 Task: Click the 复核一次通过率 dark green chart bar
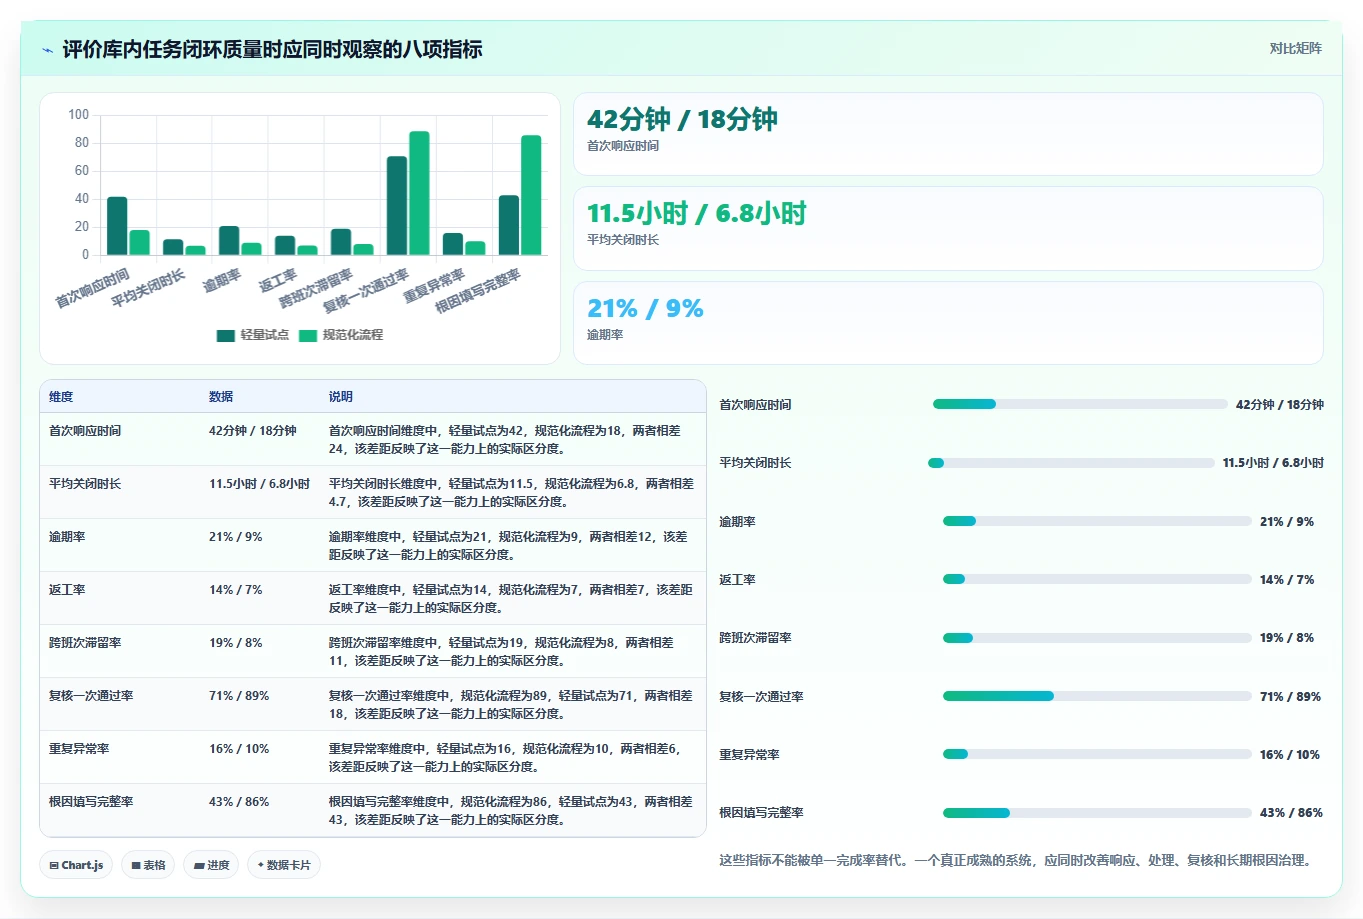click(397, 206)
